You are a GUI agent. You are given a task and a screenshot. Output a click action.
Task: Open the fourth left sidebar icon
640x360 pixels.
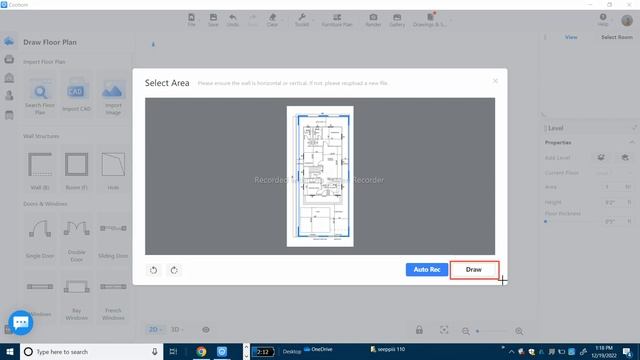tap(9, 96)
